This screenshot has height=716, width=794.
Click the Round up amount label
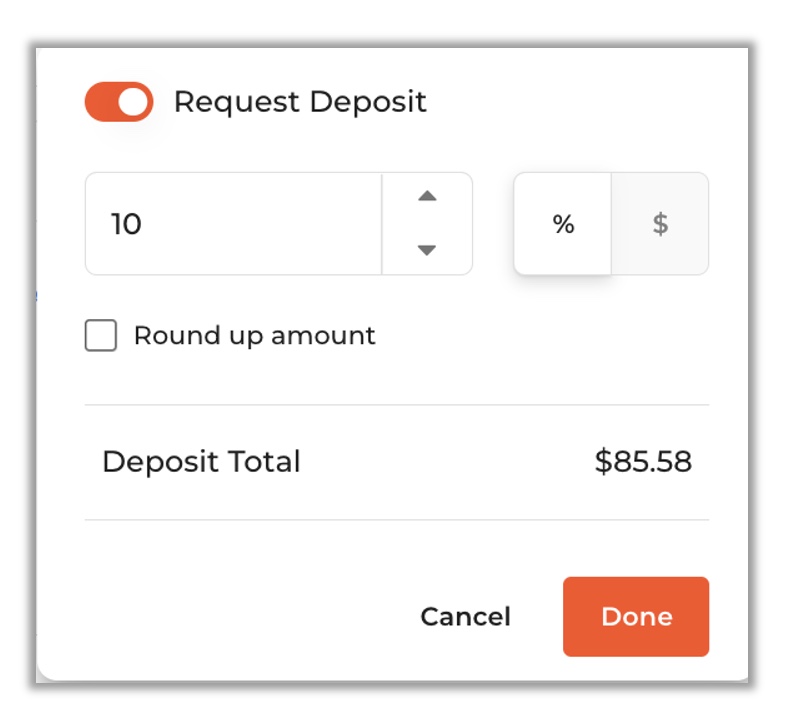pos(255,336)
